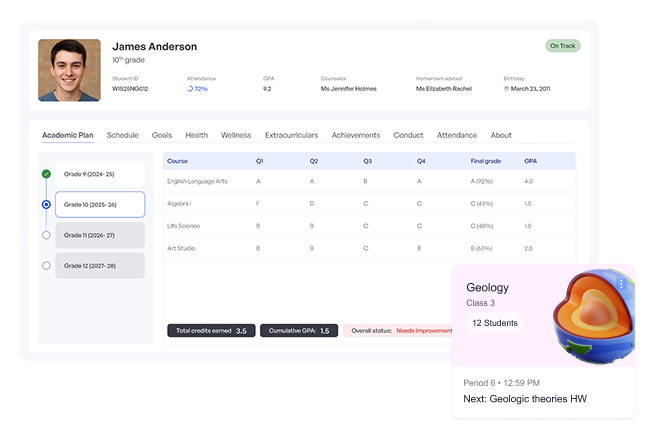This screenshot has width=648, height=434.
Task: Click the 2.0 GPA value for Art Studio
Action: point(528,248)
